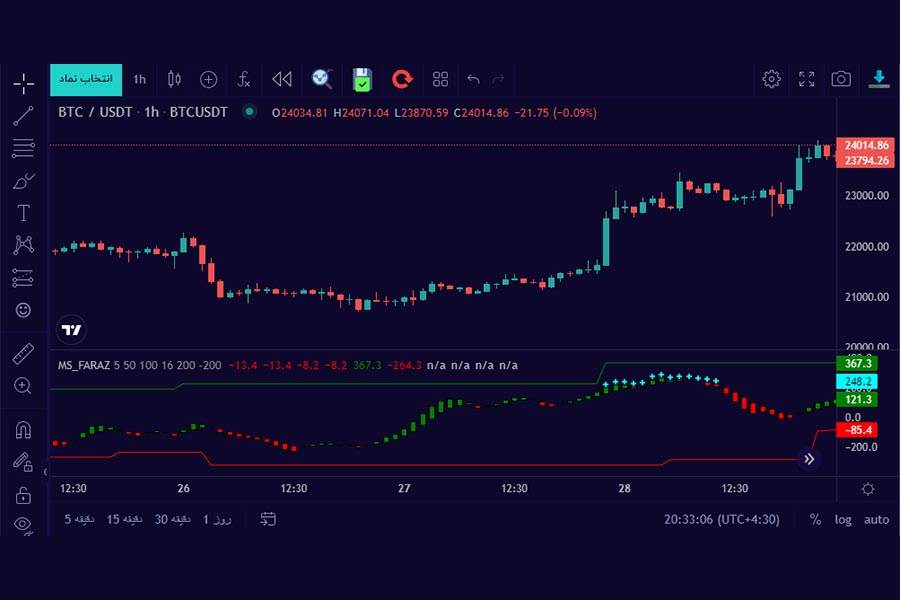Viewport: 900px width, 600px height.
Task: Toggle lock all drawing tools
Action: tap(23, 494)
